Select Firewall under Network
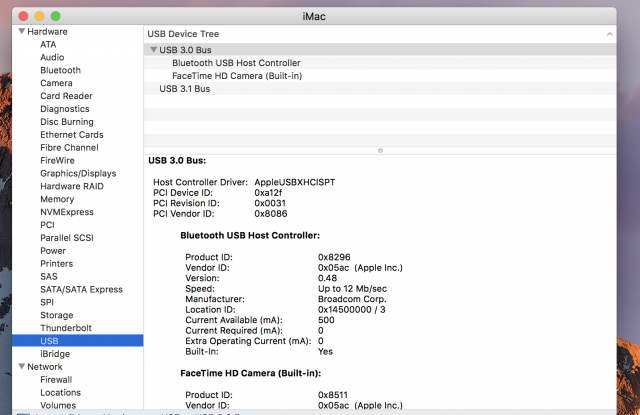 pyautogui.click(x=56, y=379)
